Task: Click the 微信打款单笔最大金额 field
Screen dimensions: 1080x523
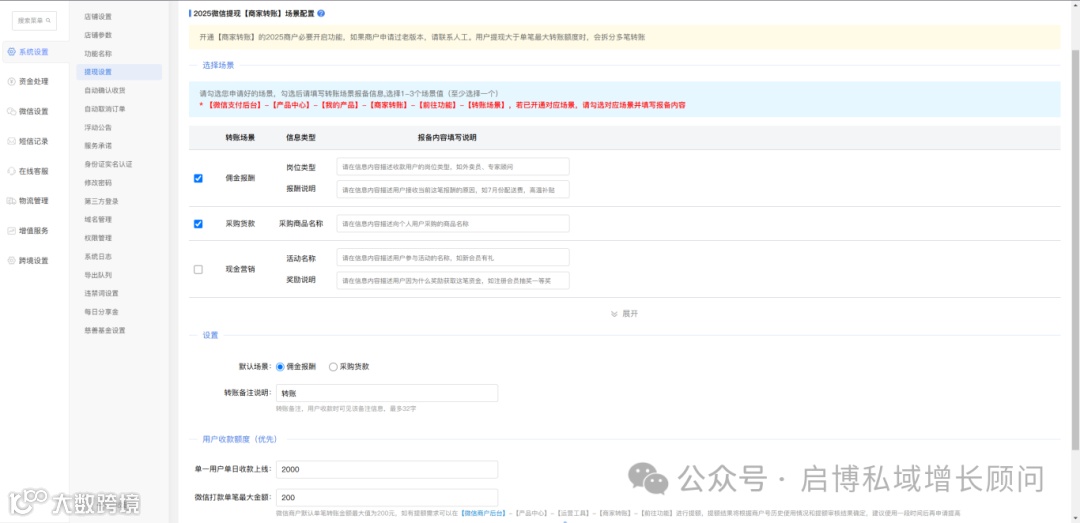Action: [386, 498]
